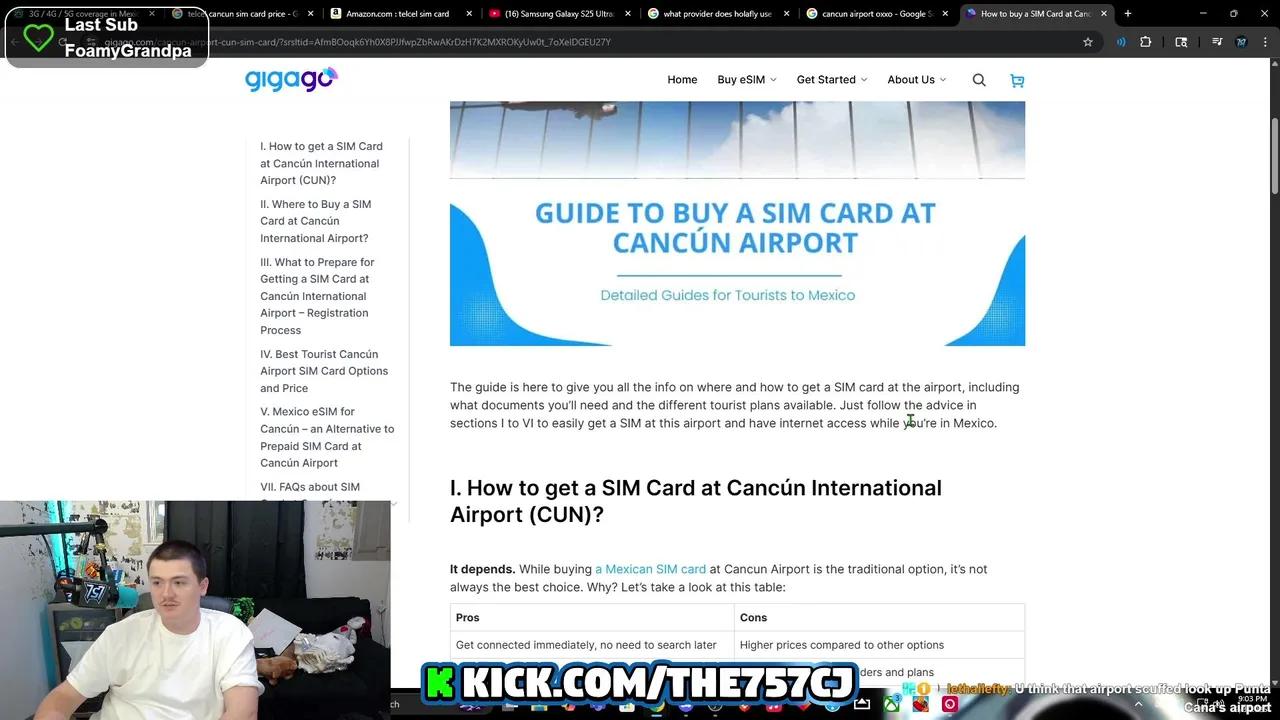Screen dimensions: 1280x720
Task: Jump to section VII FAQs about SIM
Action: 310,487
